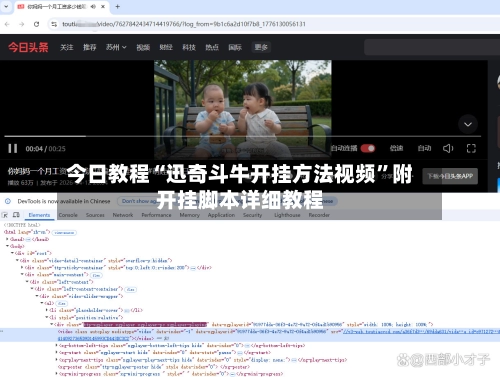
Task: Toggle the DevTools device toolbar icon
Action: coord(16,215)
